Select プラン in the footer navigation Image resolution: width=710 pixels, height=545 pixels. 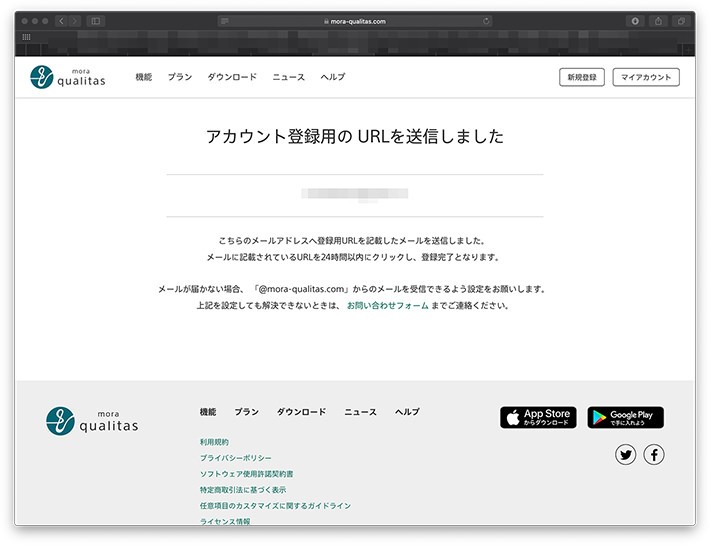[246, 412]
